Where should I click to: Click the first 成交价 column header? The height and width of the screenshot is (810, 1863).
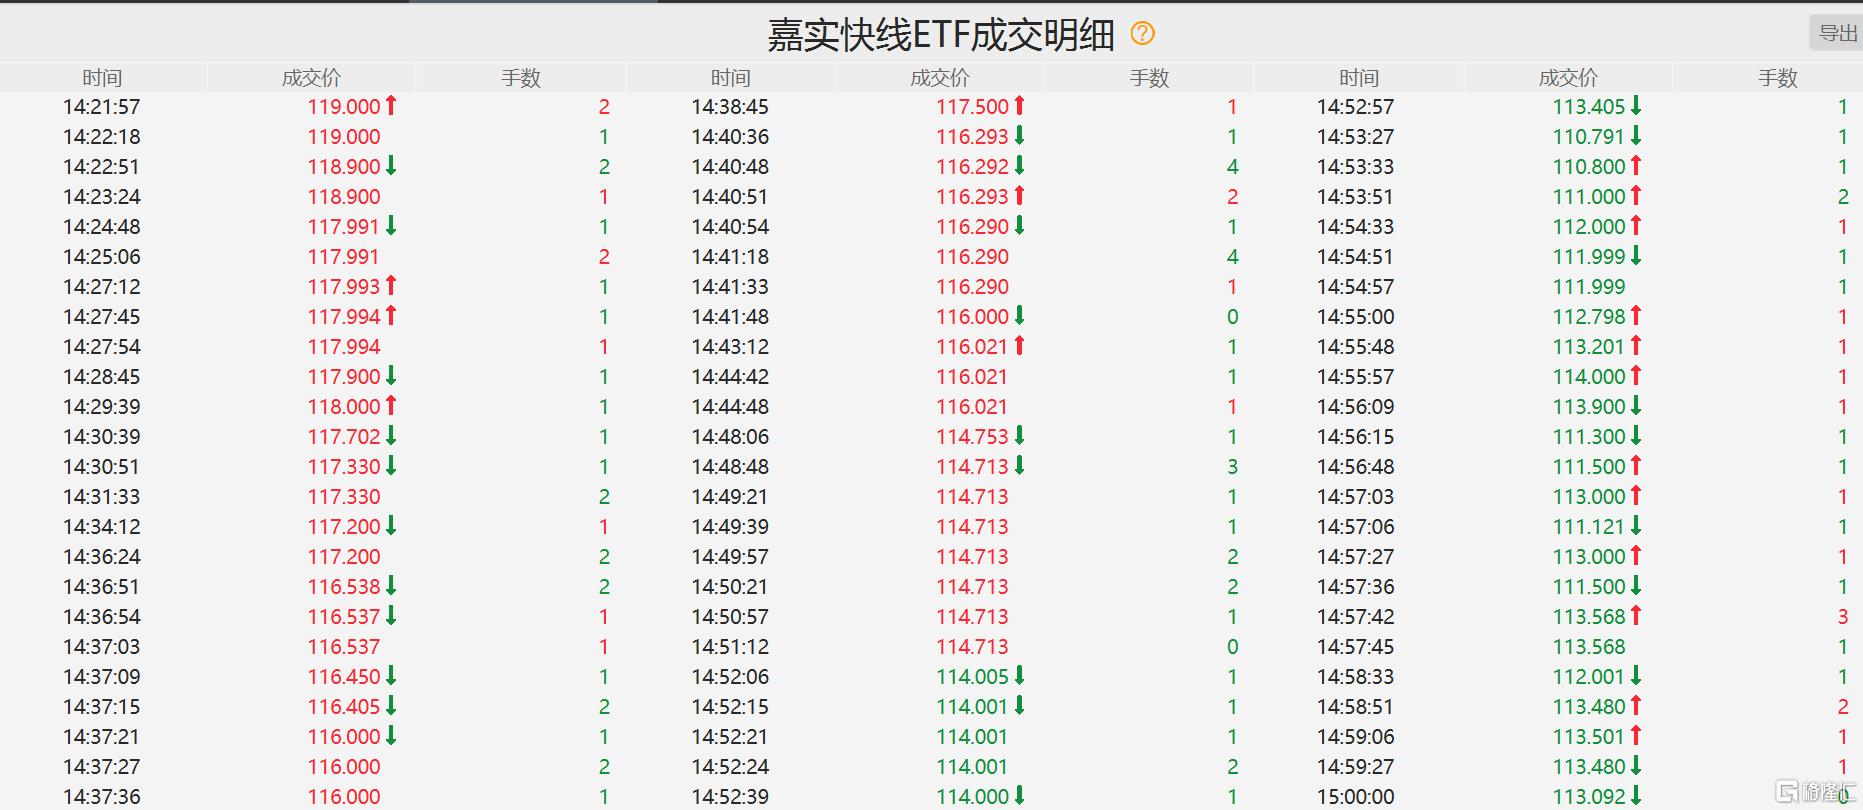[311, 78]
